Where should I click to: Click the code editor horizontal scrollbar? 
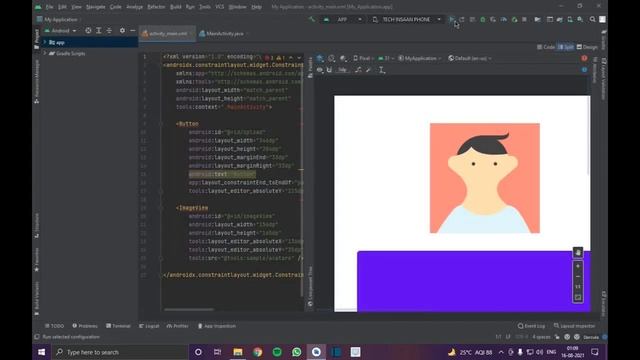(x=189, y=309)
